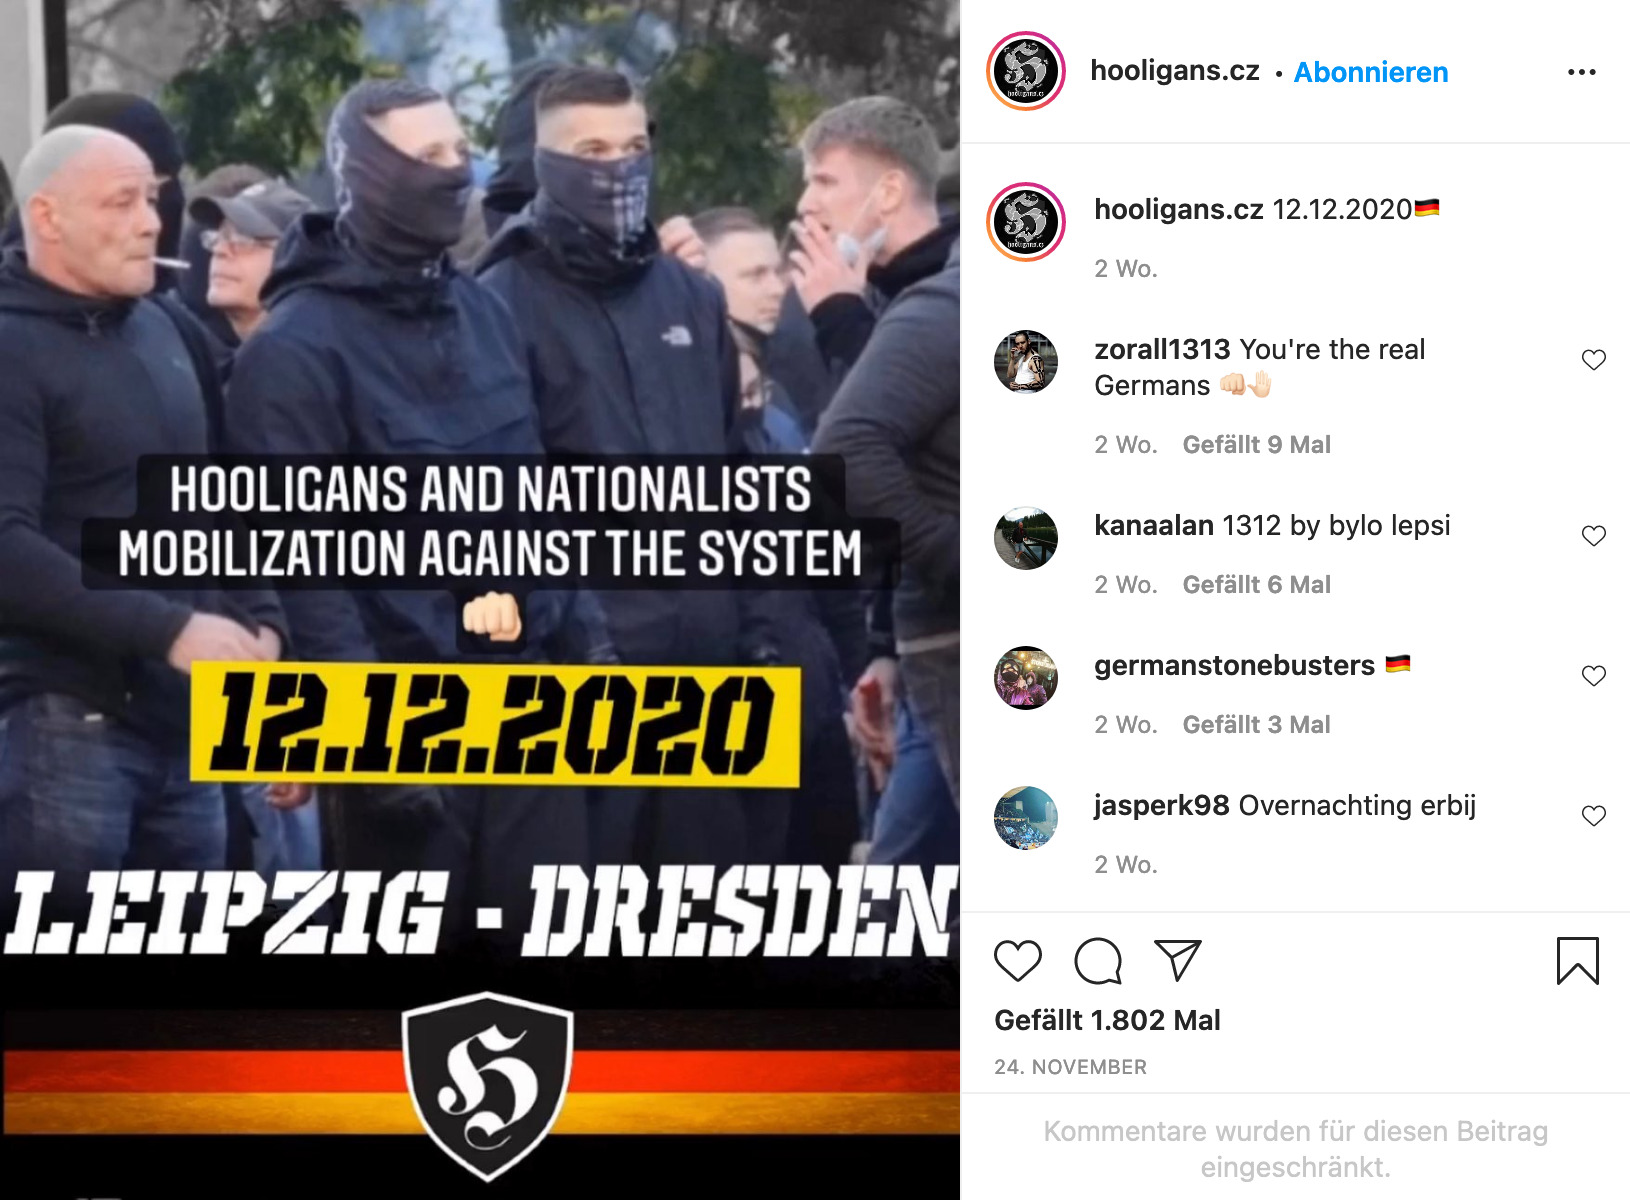Image resolution: width=1630 pixels, height=1200 pixels.
Task: Like kanaalan's comment
Action: click(1594, 536)
